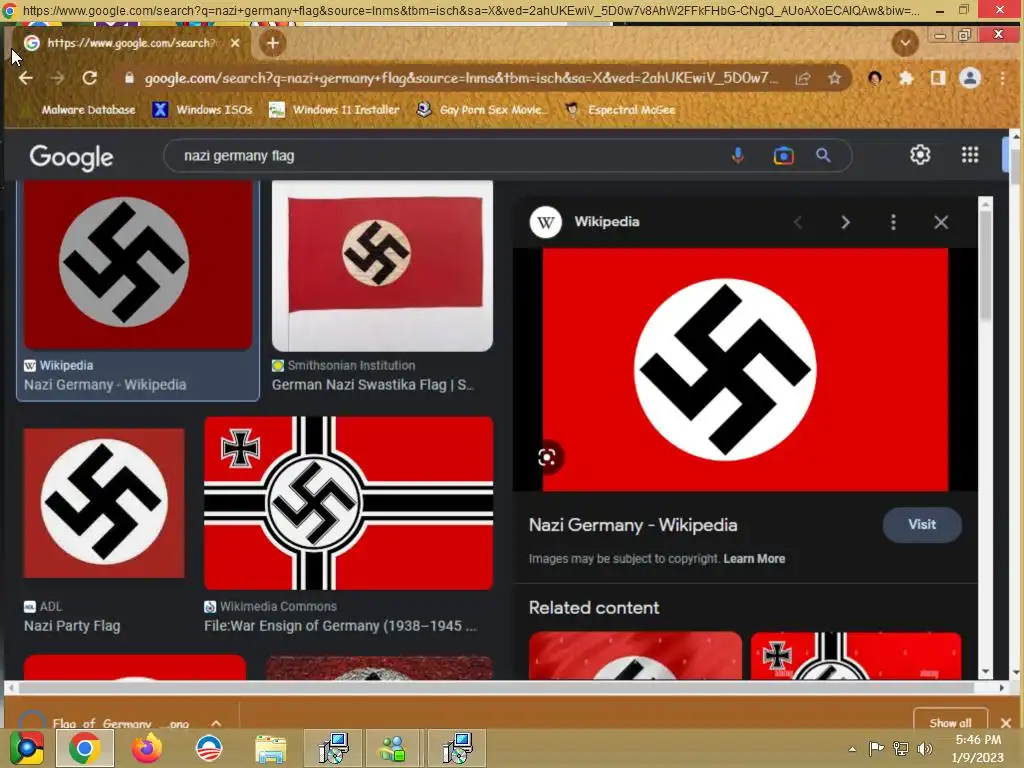Open Firefox from the taskbar
Image resolution: width=1024 pixels, height=768 pixels.
(x=147, y=748)
